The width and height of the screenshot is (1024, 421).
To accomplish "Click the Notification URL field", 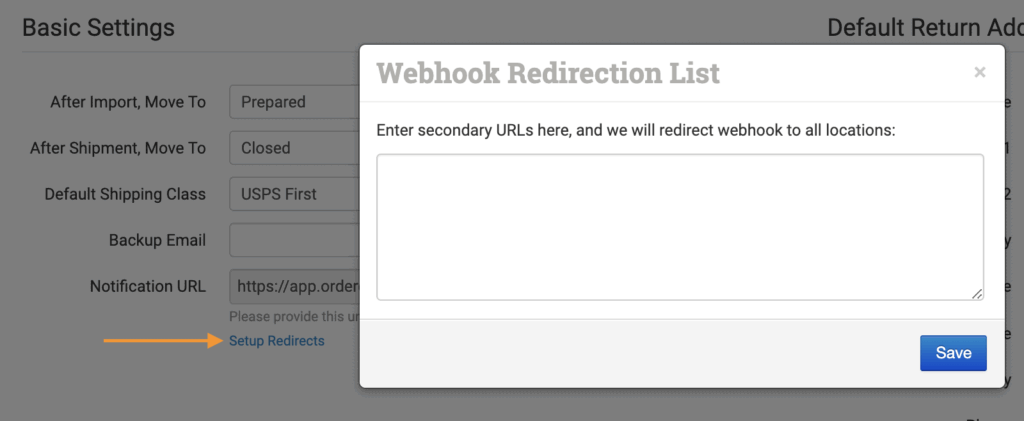I will [x=294, y=286].
